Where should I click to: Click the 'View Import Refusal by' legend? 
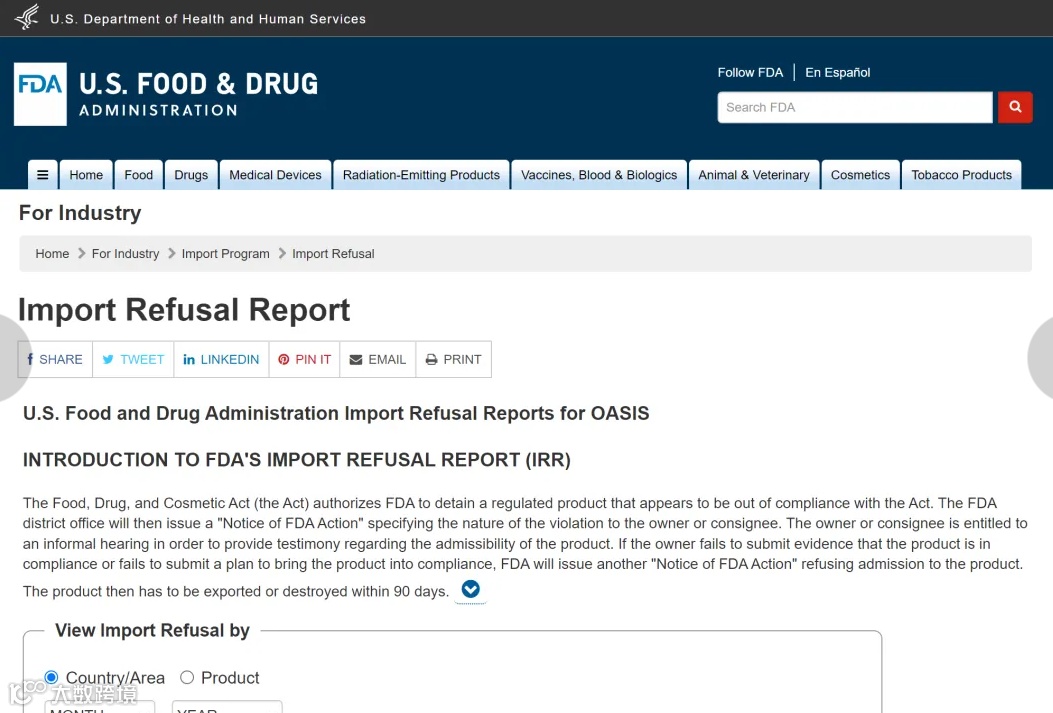click(x=152, y=630)
